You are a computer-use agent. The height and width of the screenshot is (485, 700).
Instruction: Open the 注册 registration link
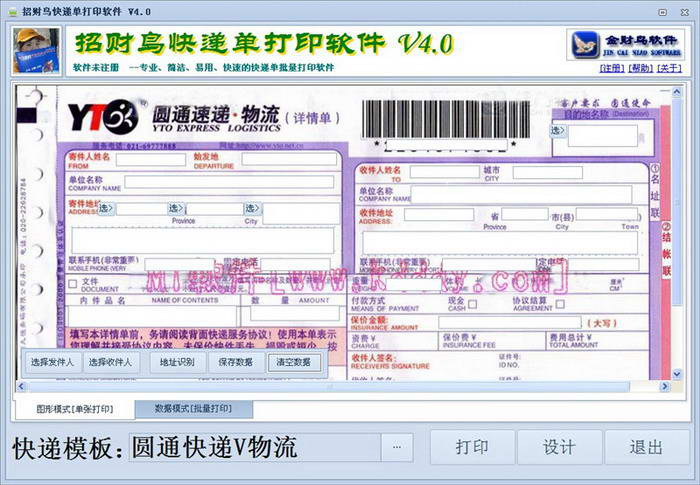(612, 68)
